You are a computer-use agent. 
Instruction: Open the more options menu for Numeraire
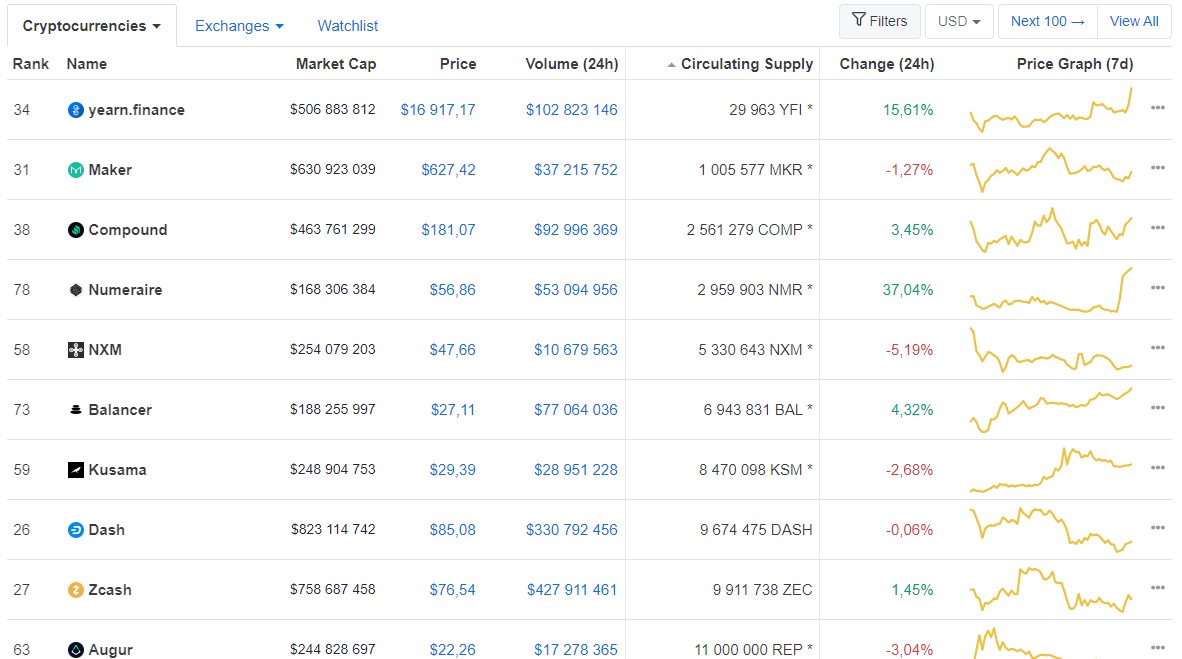point(1158,287)
